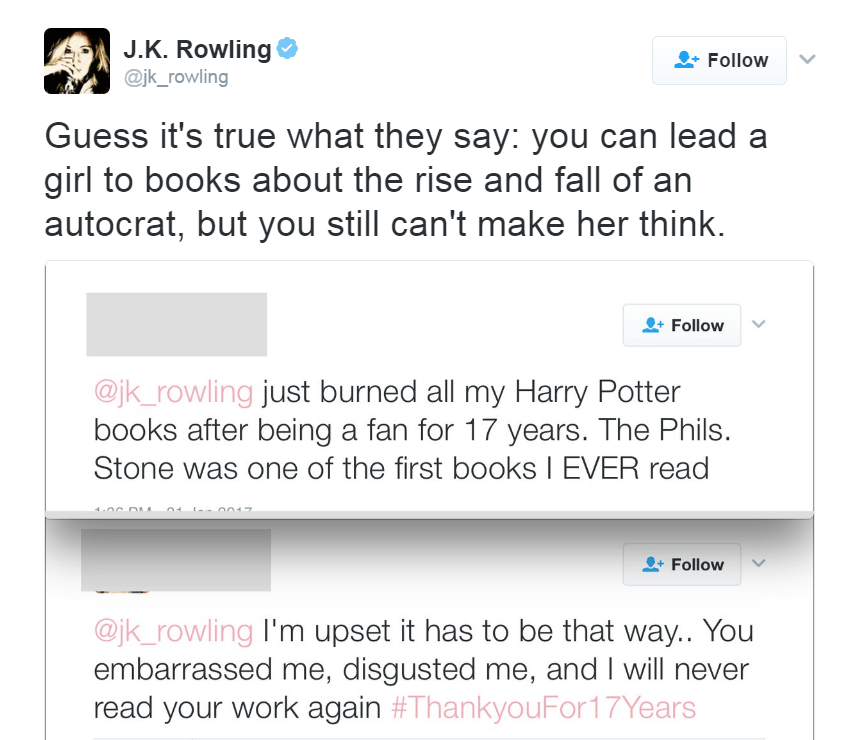Click the add-person icon in the top Follow button

(x=685, y=60)
